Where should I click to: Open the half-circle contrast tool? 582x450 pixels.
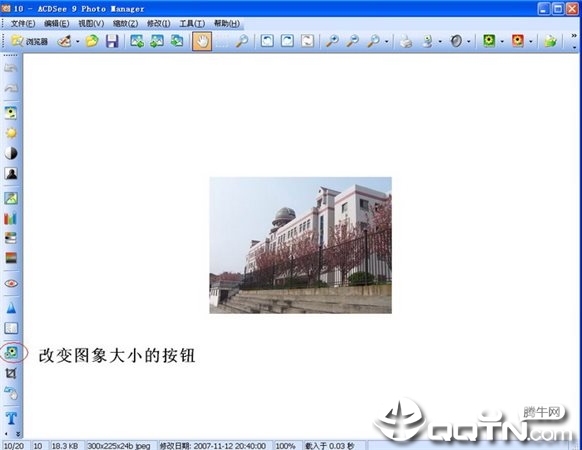pyautogui.click(x=11, y=153)
